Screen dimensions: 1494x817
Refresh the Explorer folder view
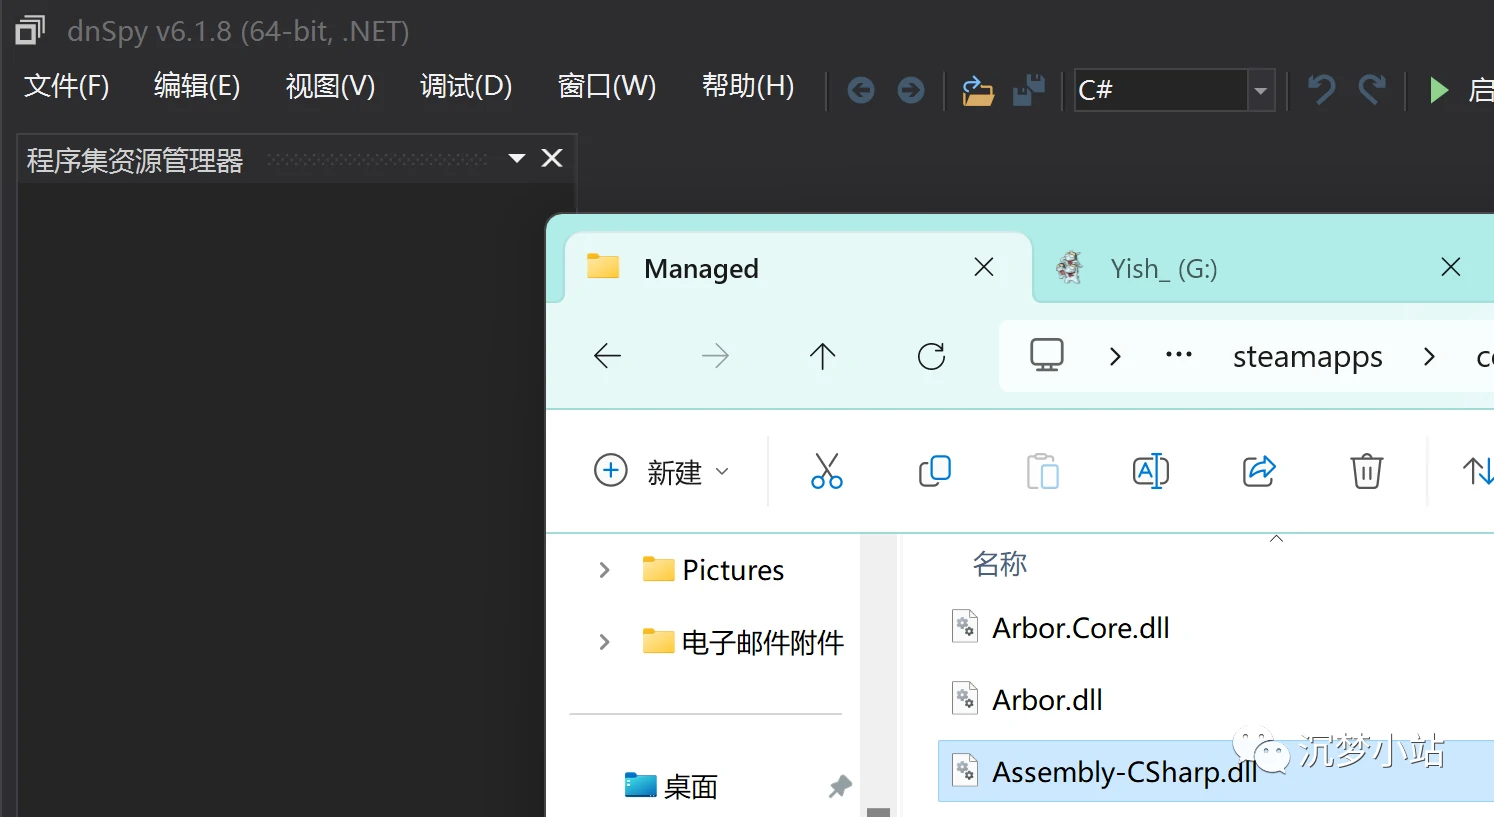coord(931,356)
